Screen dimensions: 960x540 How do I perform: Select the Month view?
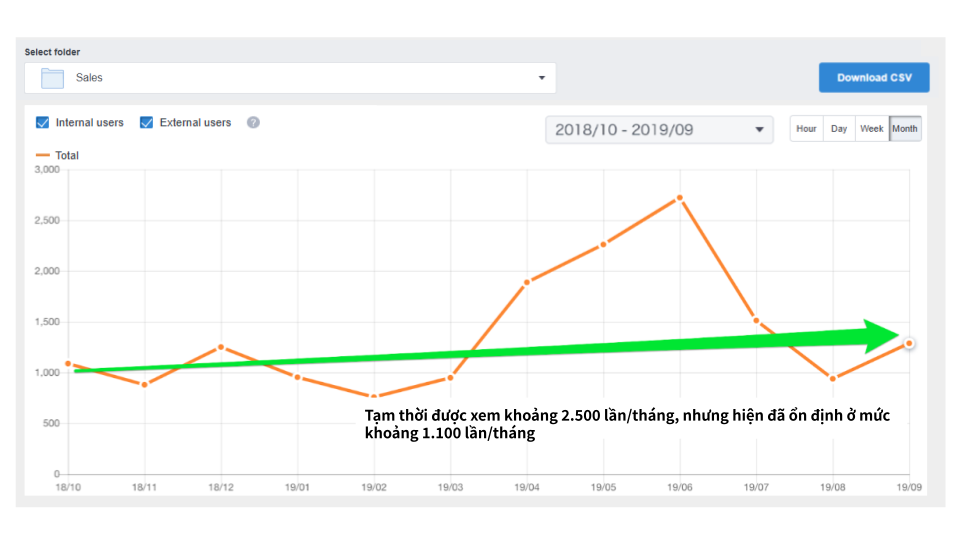[x=905, y=129]
